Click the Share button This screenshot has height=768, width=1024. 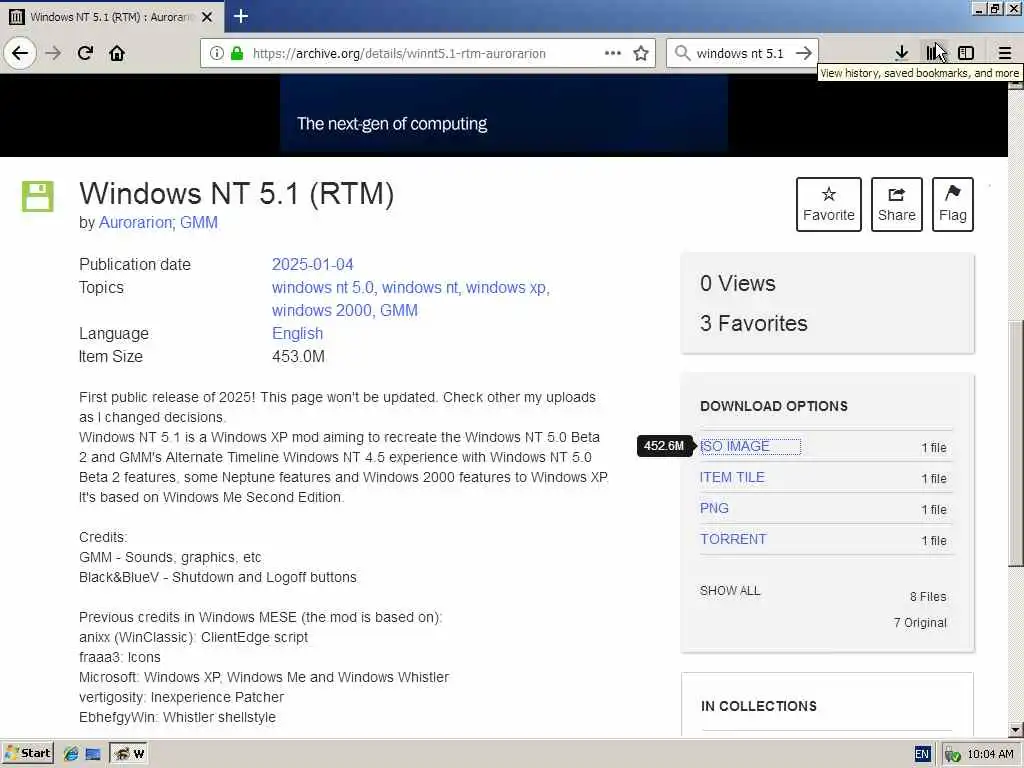coord(897,204)
